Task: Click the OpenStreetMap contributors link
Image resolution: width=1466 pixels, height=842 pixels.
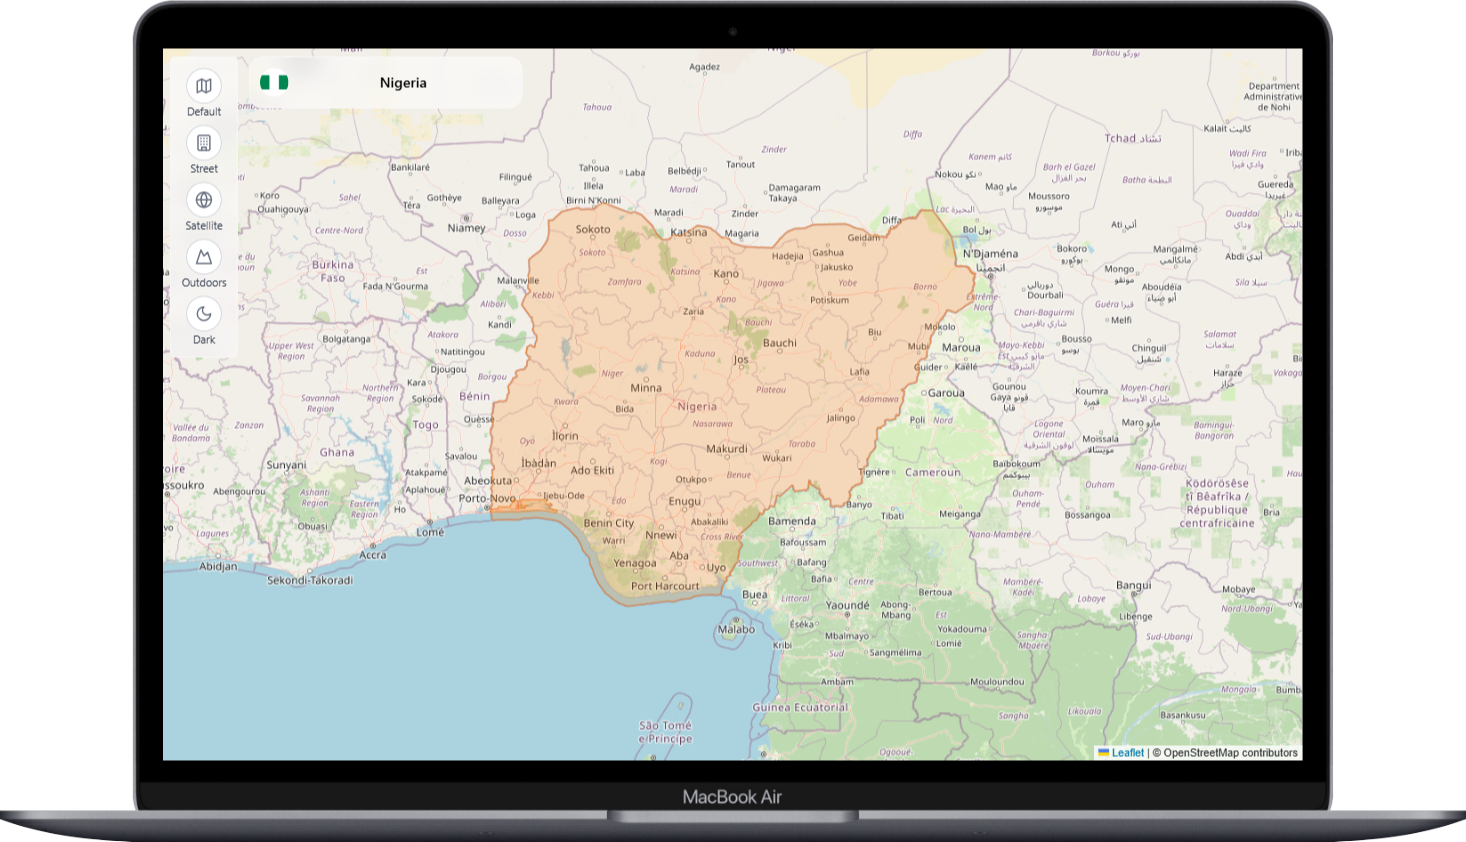Action: click(x=1230, y=752)
